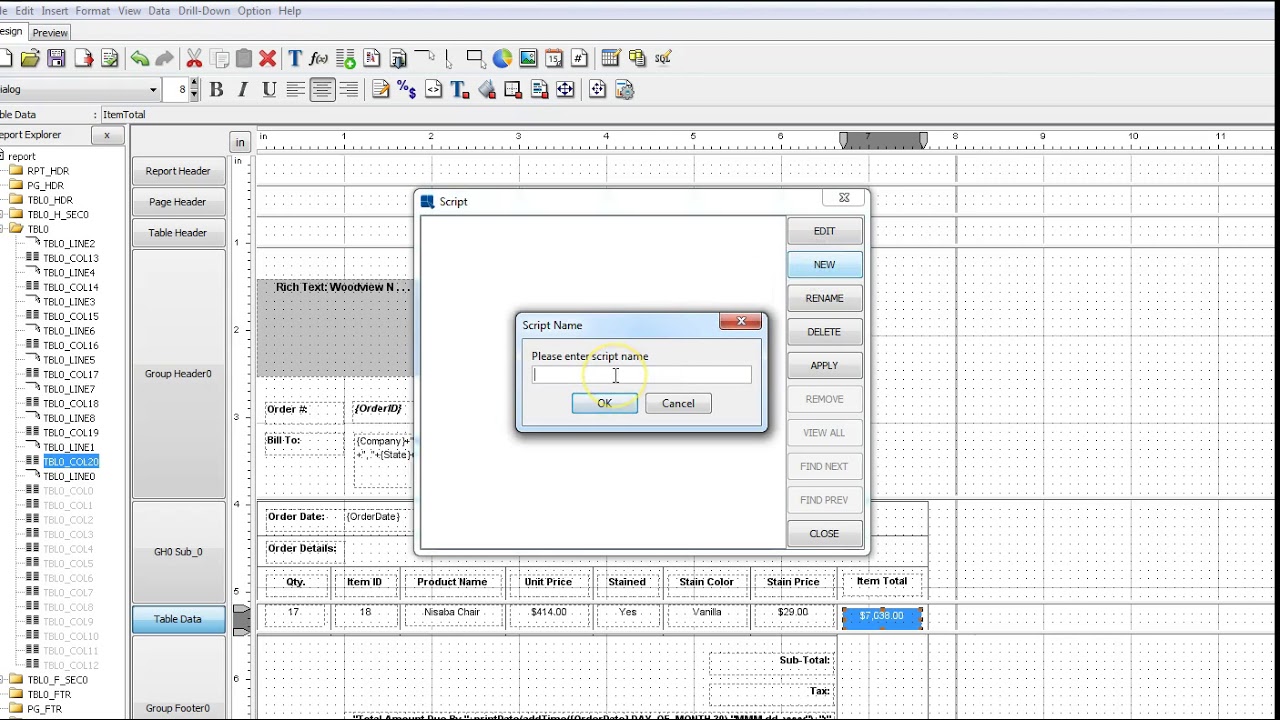Insert a formula using the f(x) icon

pyautogui.click(x=320, y=59)
